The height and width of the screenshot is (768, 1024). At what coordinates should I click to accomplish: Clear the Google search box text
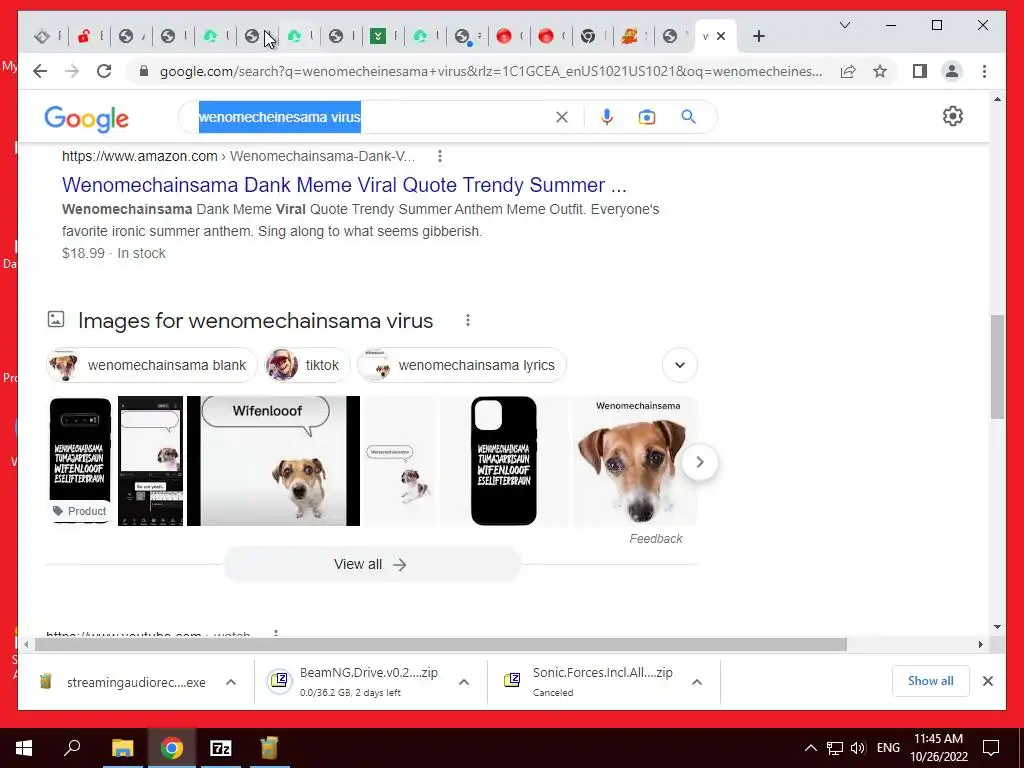(x=562, y=117)
